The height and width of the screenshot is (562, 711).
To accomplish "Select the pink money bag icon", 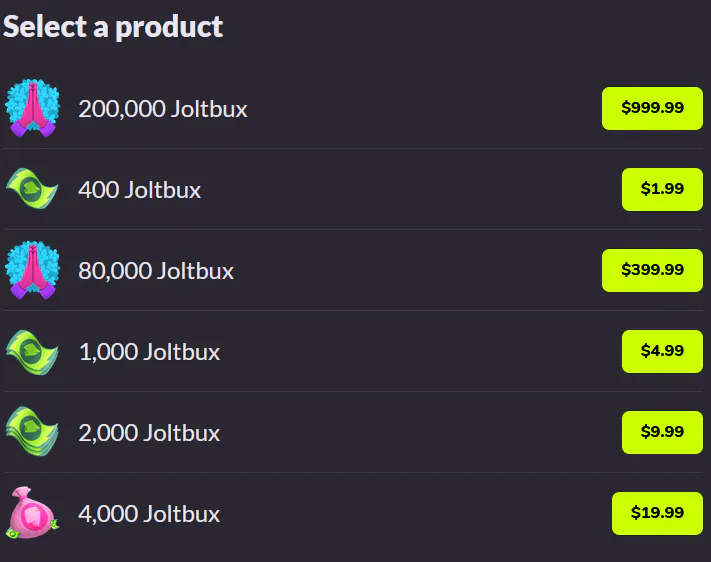I will coord(32,513).
